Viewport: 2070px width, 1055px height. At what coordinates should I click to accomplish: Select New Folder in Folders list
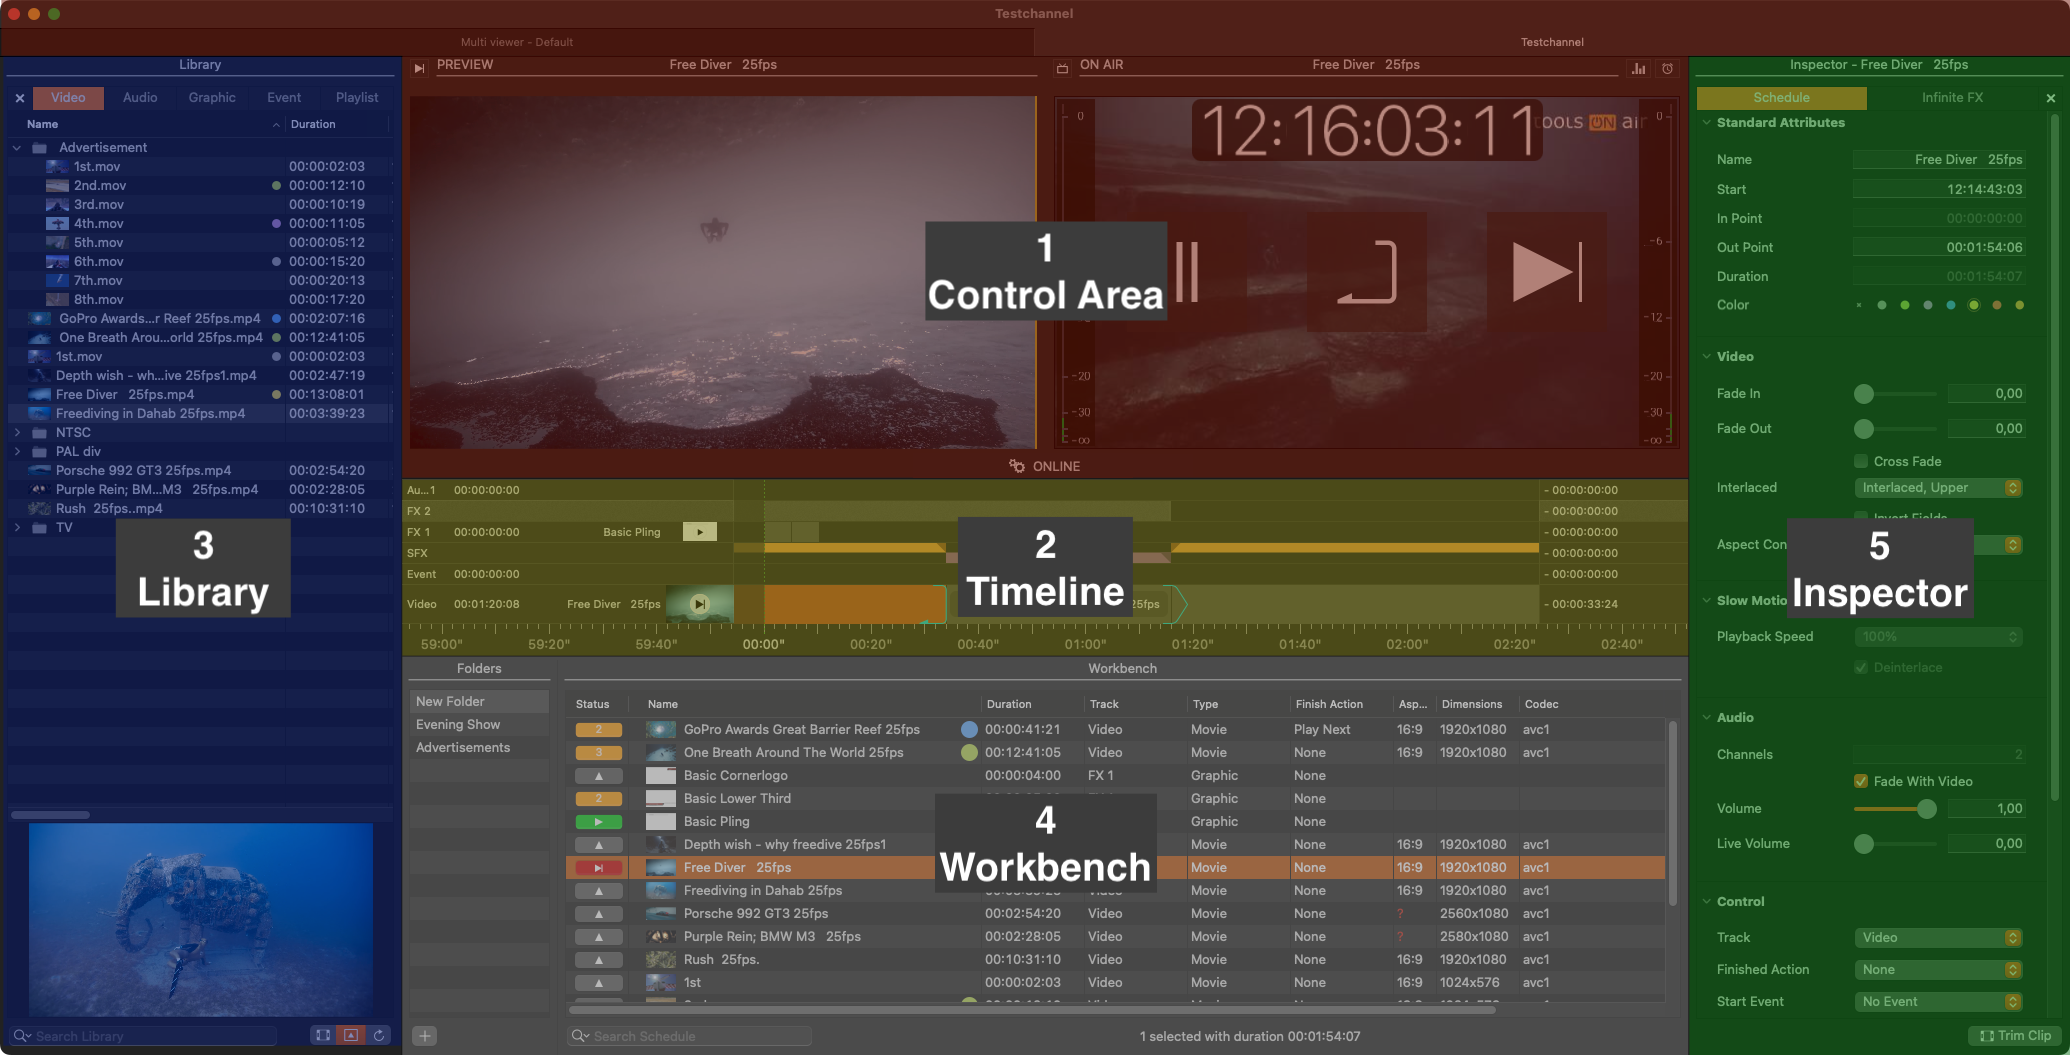click(479, 702)
